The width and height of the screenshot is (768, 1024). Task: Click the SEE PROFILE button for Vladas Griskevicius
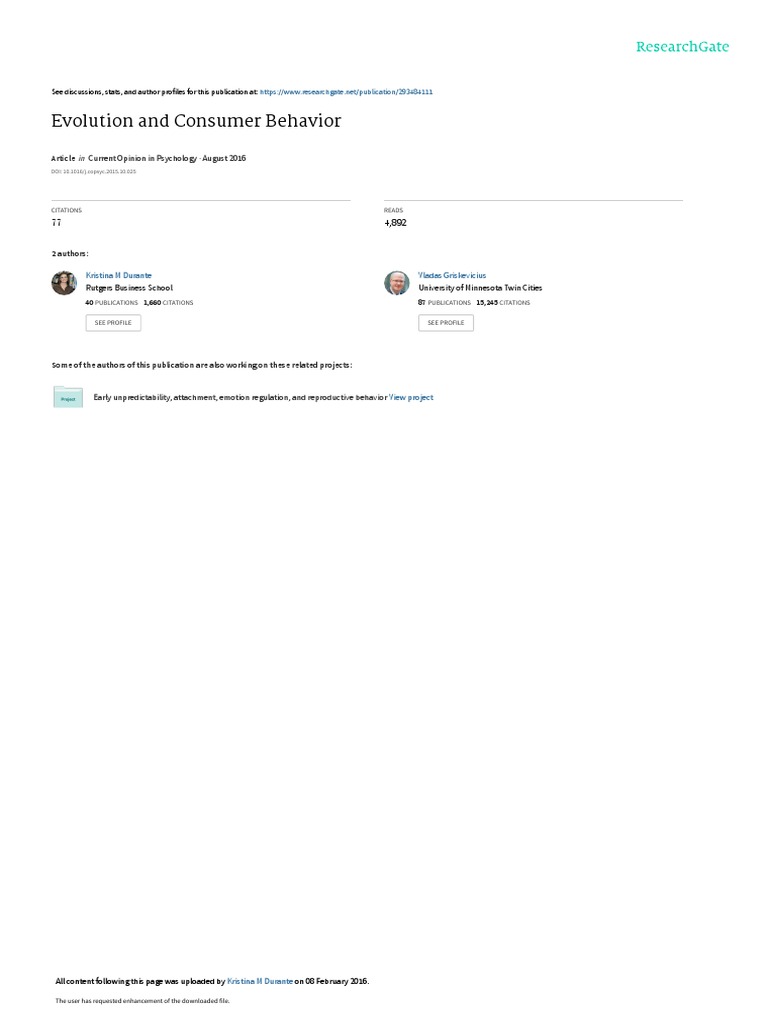(x=446, y=323)
